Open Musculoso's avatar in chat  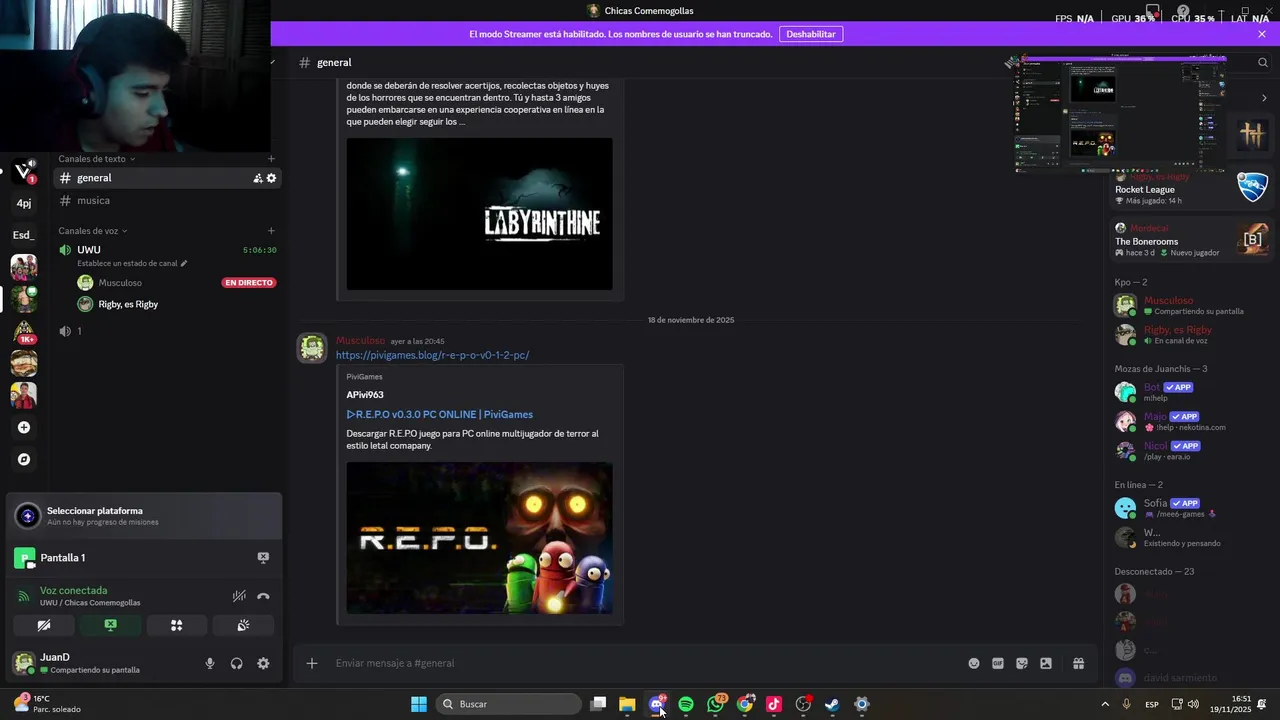tap(312, 348)
